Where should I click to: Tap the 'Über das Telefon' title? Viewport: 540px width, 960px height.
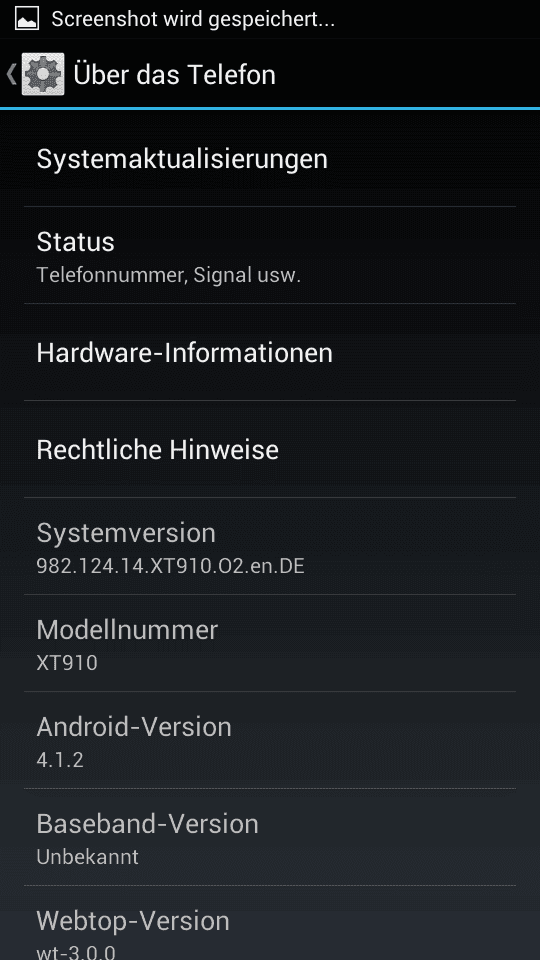[174, 75]
